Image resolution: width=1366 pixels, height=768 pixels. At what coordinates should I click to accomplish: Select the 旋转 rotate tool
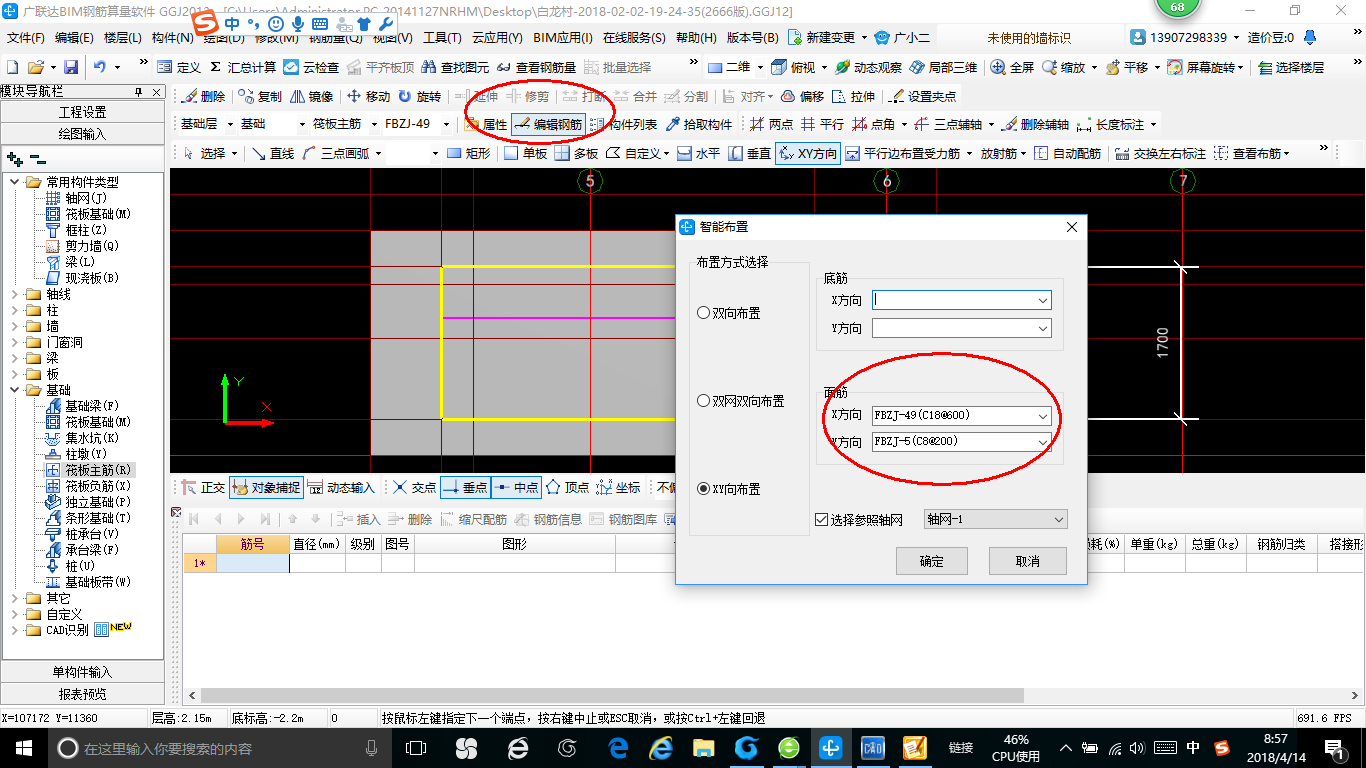tap(419, 97)
